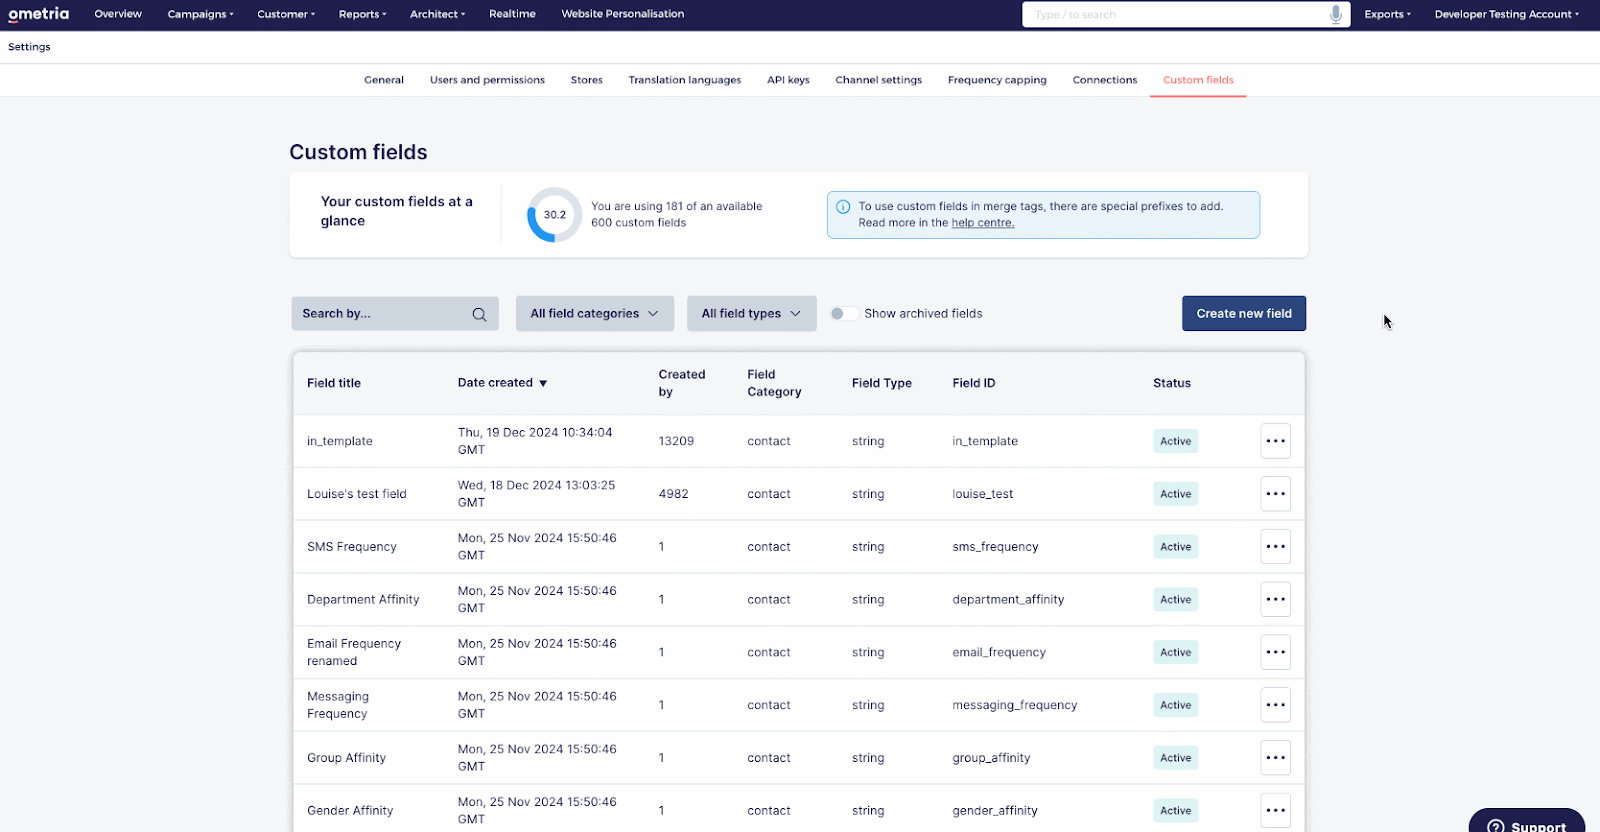Click the louise_test field ID cell

point(982,494)
